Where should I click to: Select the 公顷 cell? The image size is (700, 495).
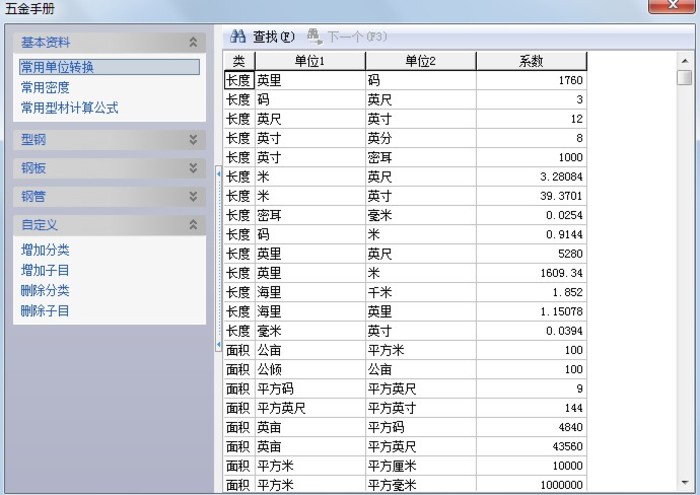coord(310,370)
